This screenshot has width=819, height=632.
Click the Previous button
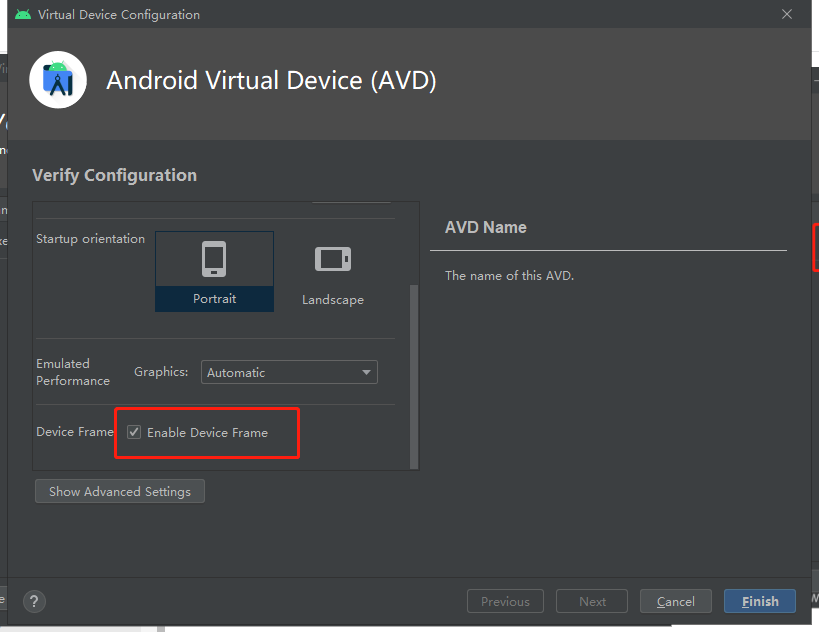click(505, 601)
